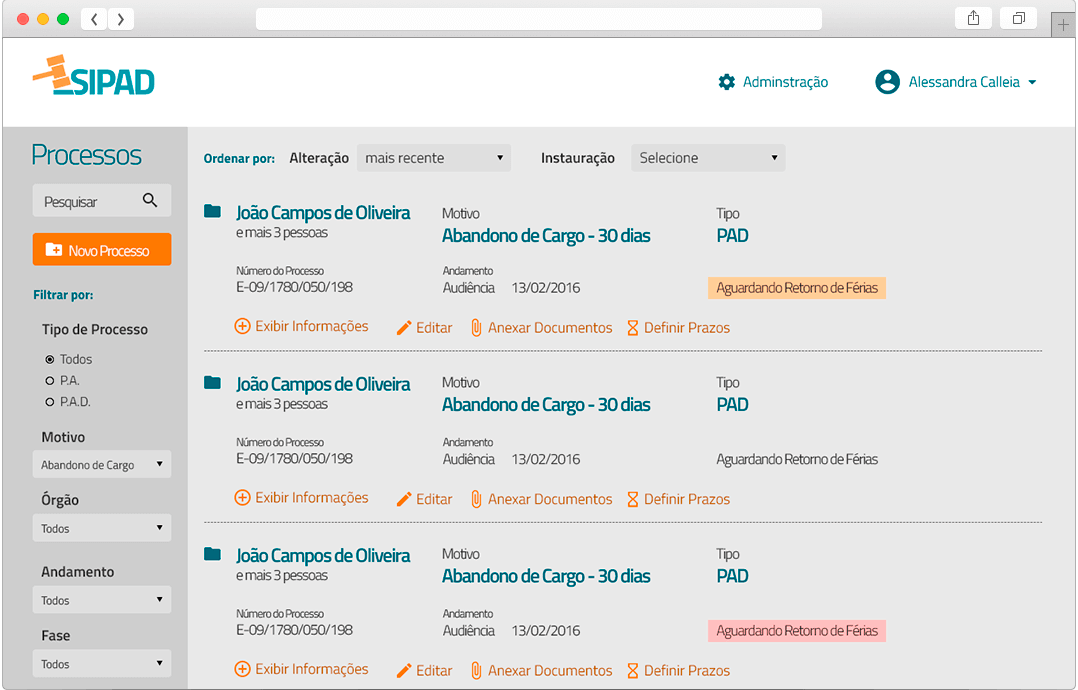The height and width of the screenshot is (690, 1078).
Task: Open the Alteração sort dropdown
Action: [x=433, y=158]
